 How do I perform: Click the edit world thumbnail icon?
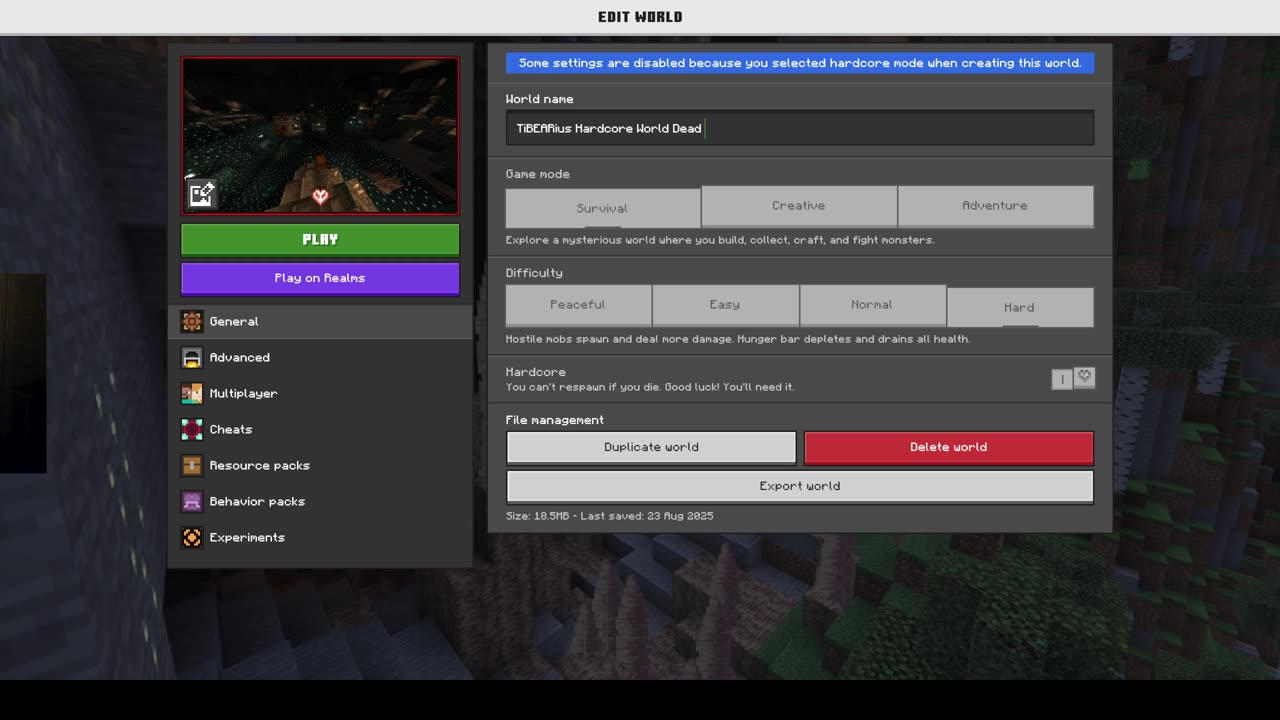click(201, 193)
